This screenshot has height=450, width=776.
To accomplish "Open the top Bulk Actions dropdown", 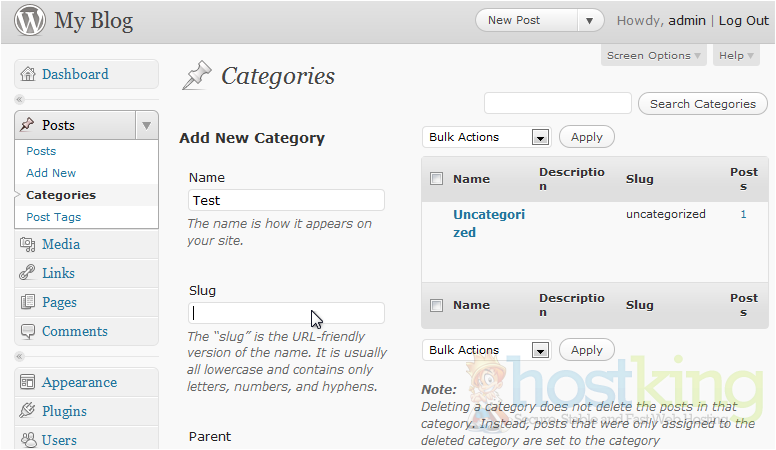I will click(x=486, y=137).
